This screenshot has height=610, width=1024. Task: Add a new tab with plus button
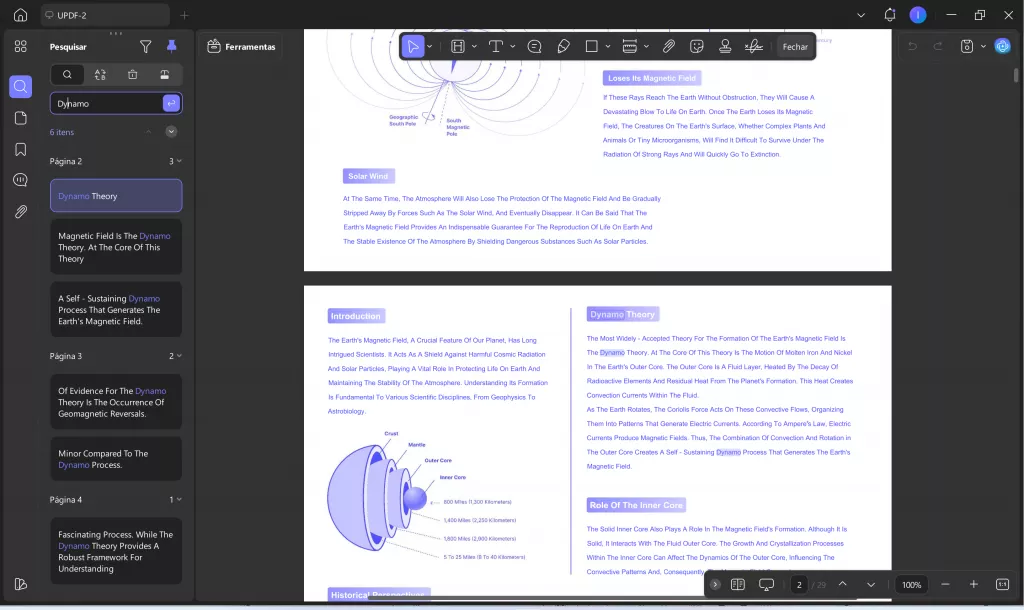(184, 15)
